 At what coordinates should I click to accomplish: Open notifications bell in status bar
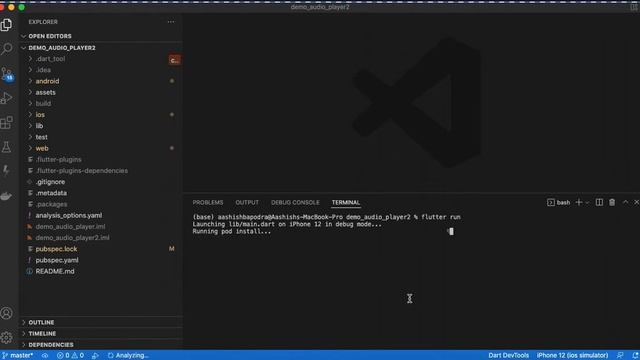point(635,356)
